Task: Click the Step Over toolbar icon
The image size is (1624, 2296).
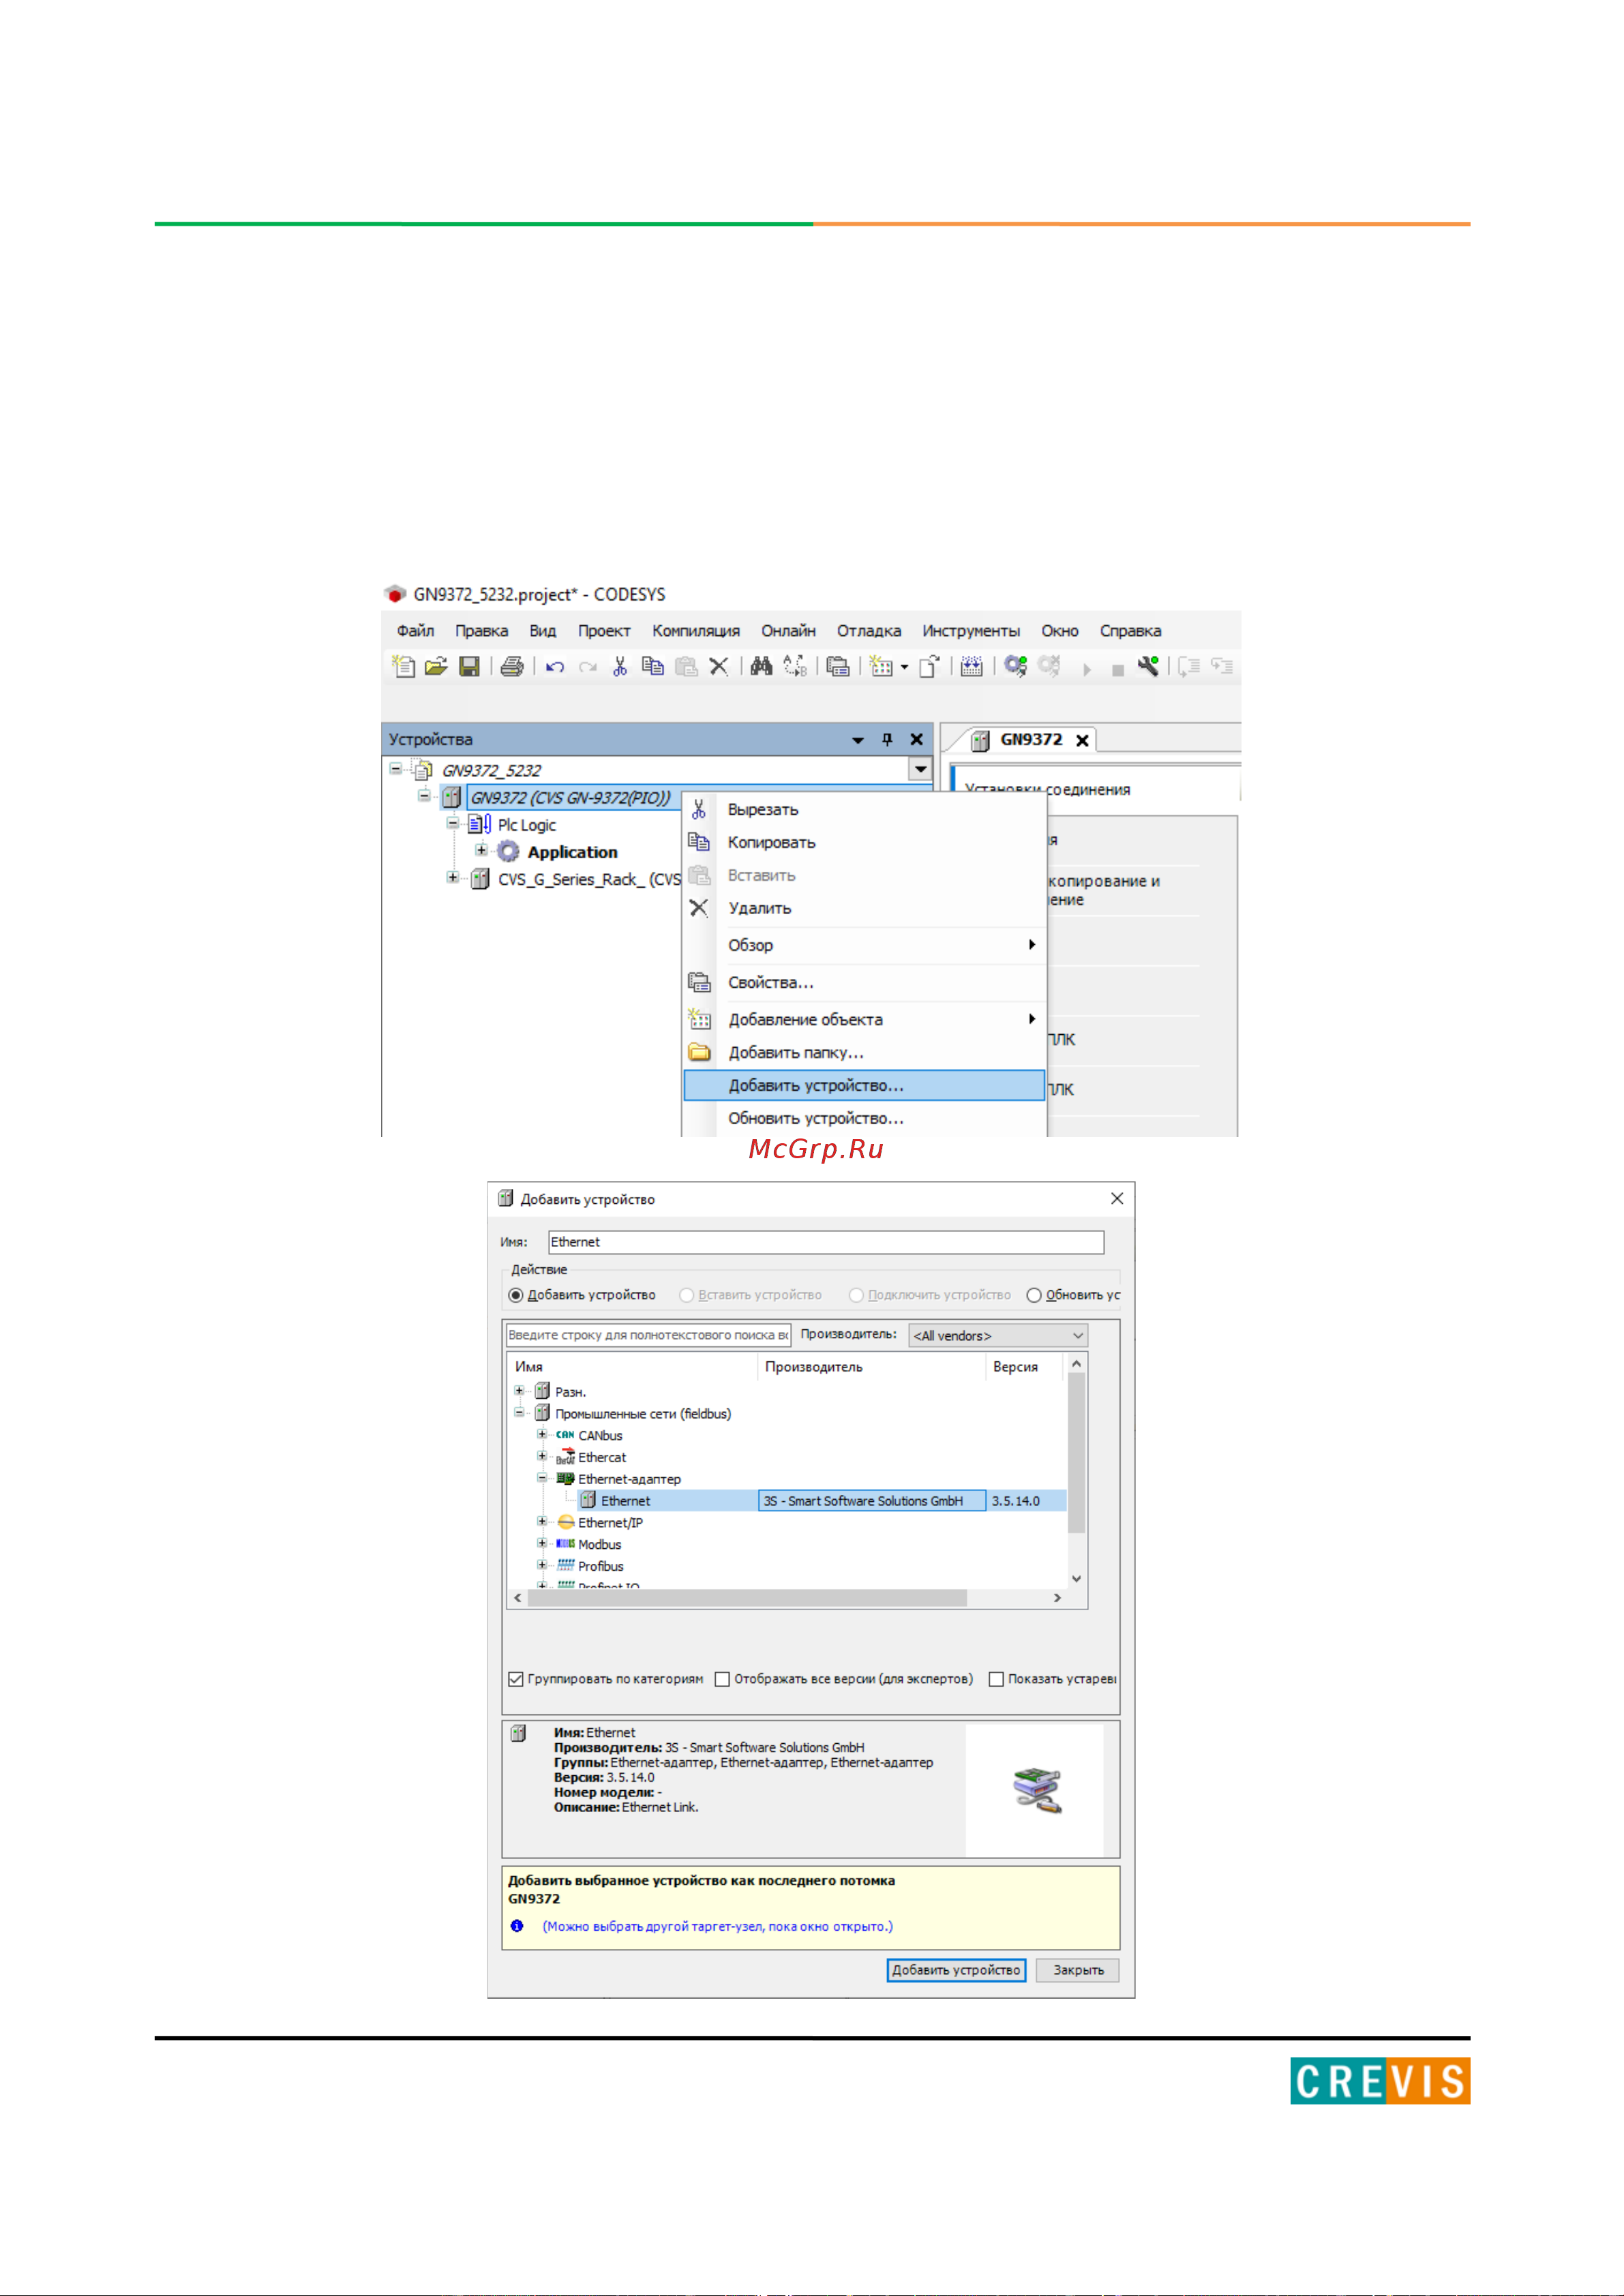Action: [x=1189, y=666]
